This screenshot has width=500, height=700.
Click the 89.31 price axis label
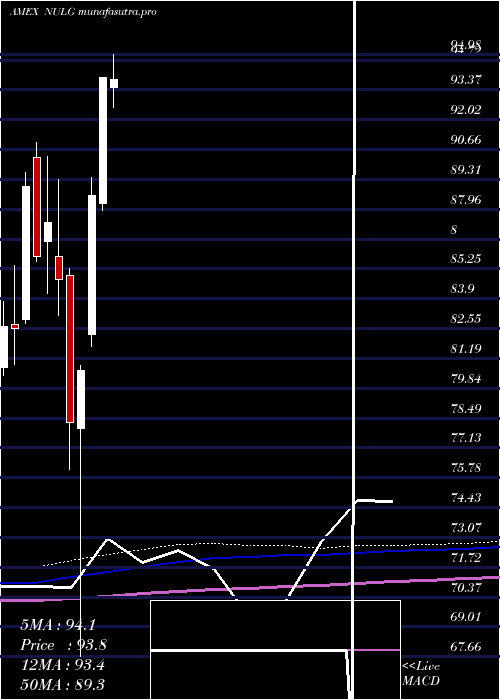pos(466,170)
